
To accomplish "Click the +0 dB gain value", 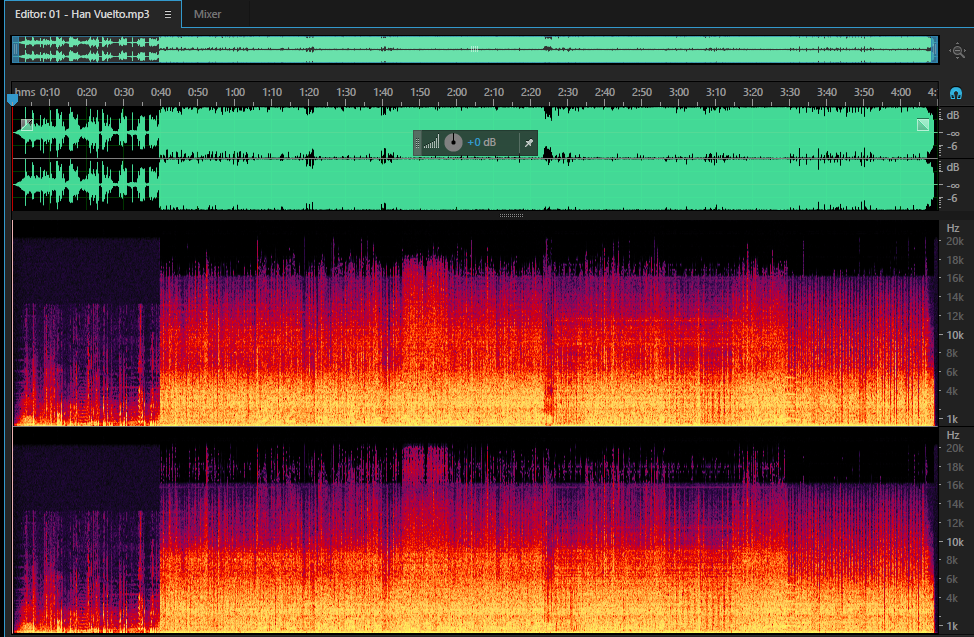I will 481,142.
